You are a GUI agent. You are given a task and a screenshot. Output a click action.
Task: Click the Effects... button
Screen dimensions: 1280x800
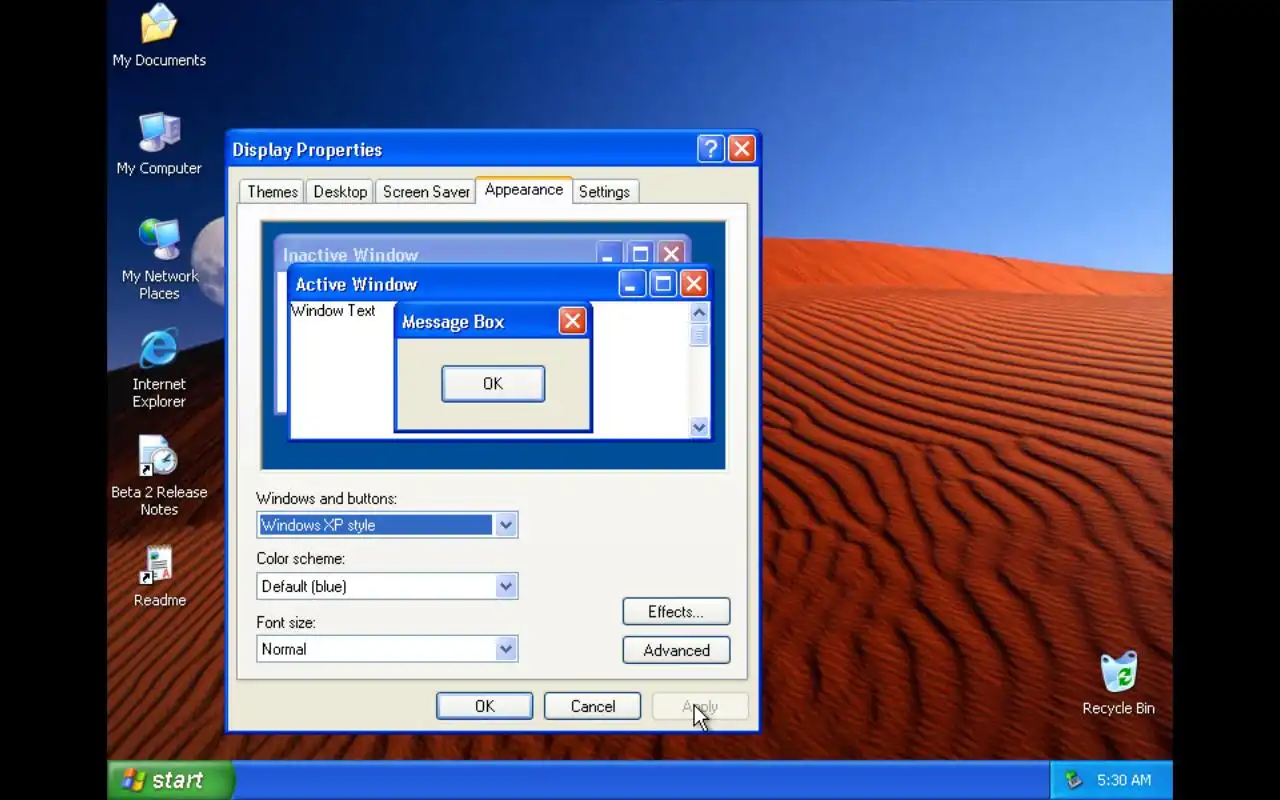[676, 611]
